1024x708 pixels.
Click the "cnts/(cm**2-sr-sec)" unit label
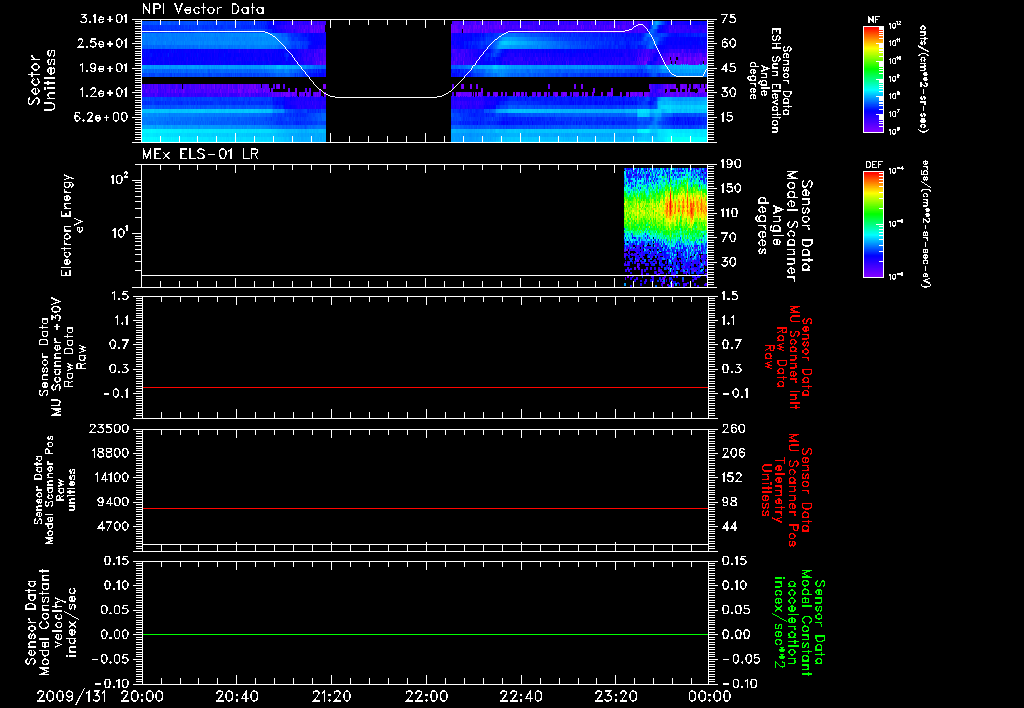tap(923, 79)
